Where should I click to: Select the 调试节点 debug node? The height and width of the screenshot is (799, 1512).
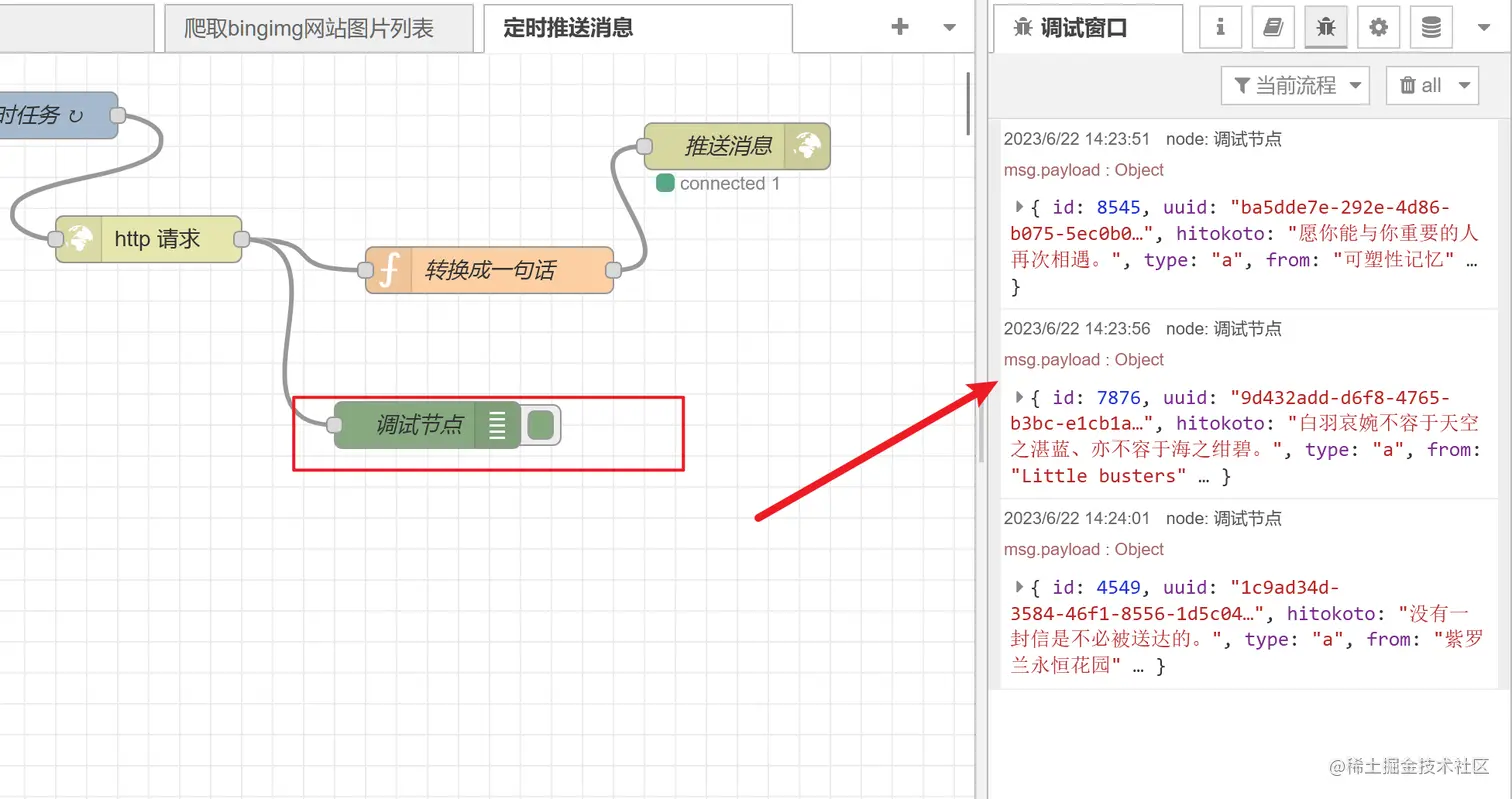(x=427, y=425)
